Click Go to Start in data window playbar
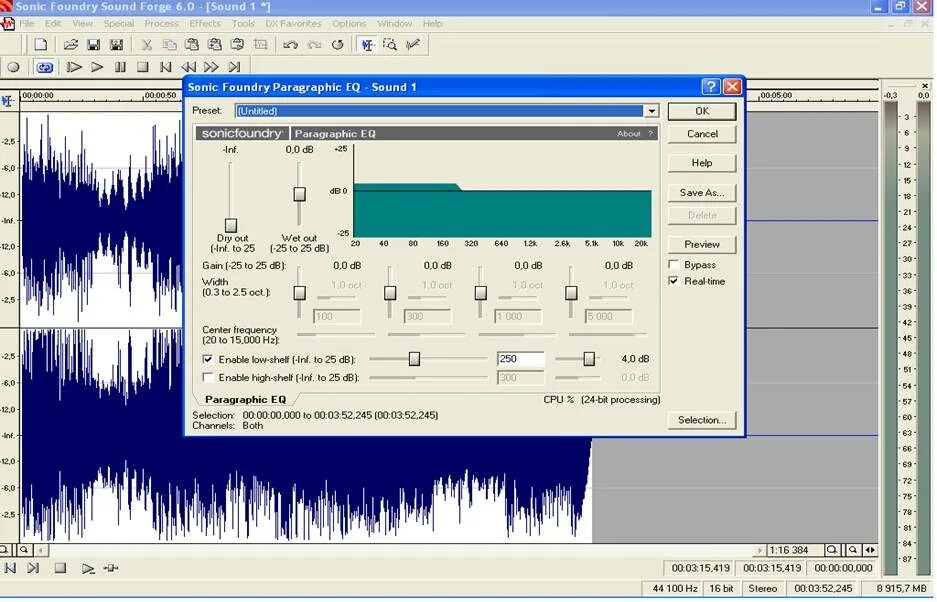Screen dimensions: 937x602 click(10, 569)
